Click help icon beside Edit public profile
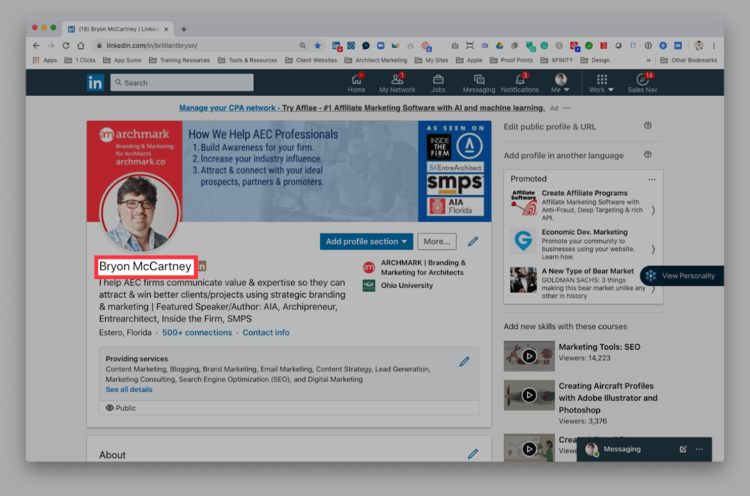This screenshot has height=496, width=750. [x=648, y=126]
